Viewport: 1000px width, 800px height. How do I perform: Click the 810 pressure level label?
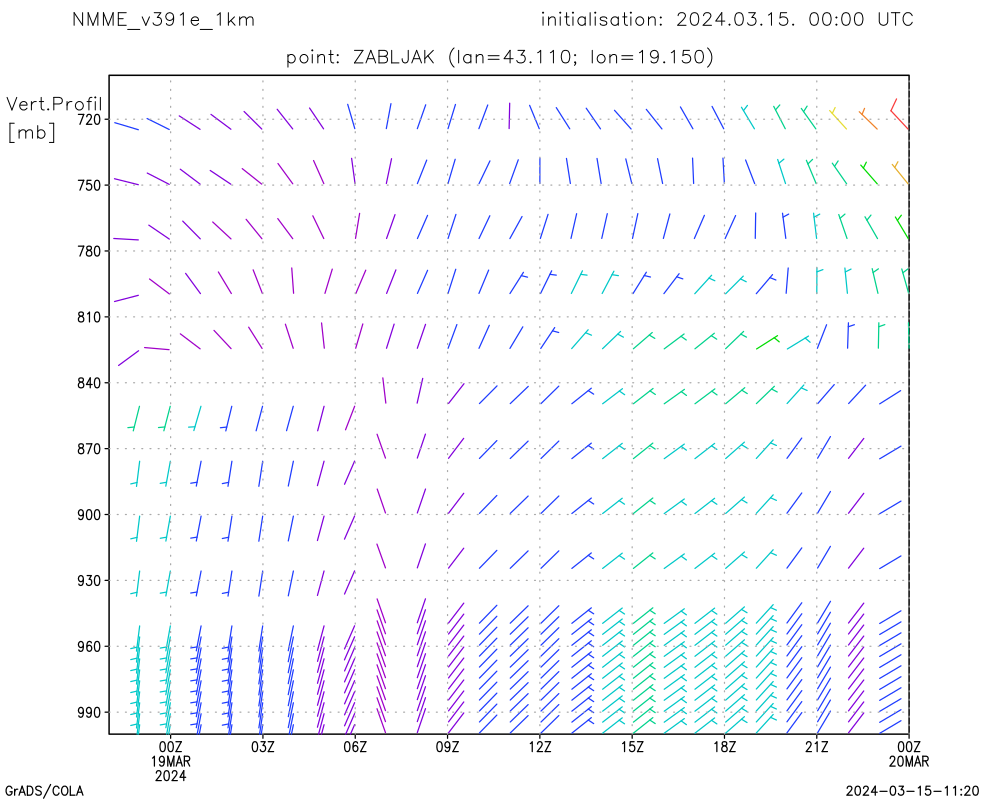[x=89, y=317]
